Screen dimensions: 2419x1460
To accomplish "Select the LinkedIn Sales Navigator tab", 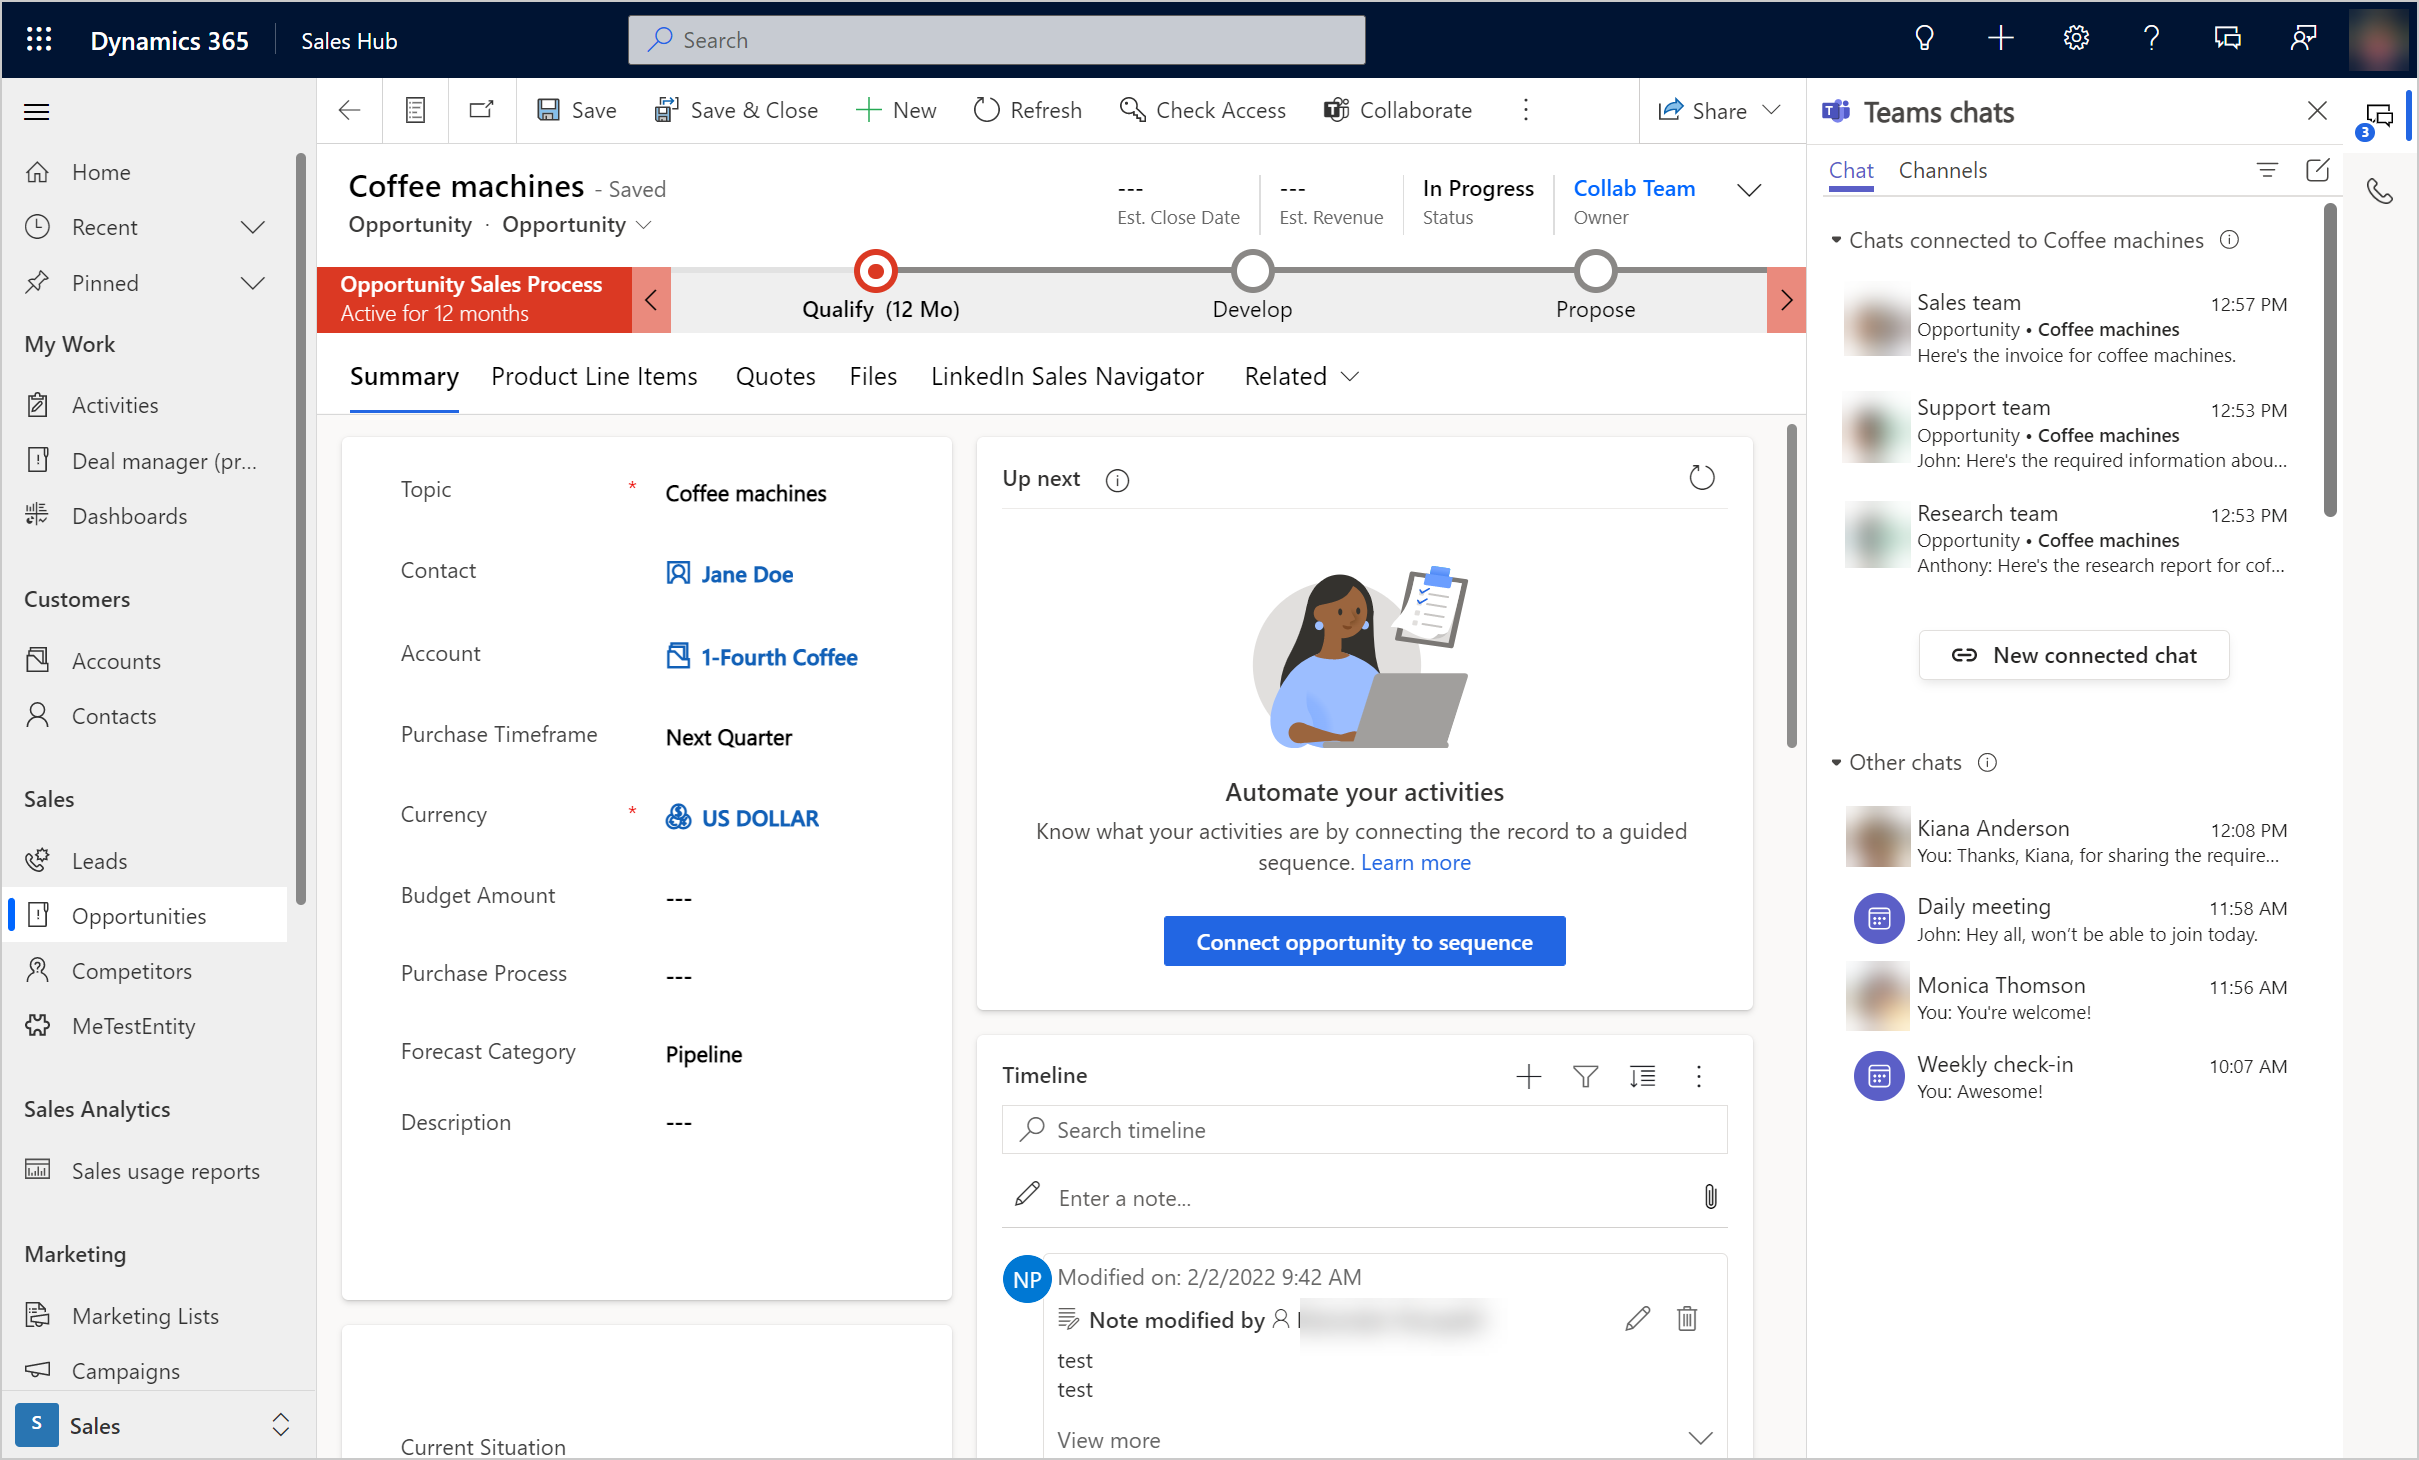I will [x=1066, y=377].
